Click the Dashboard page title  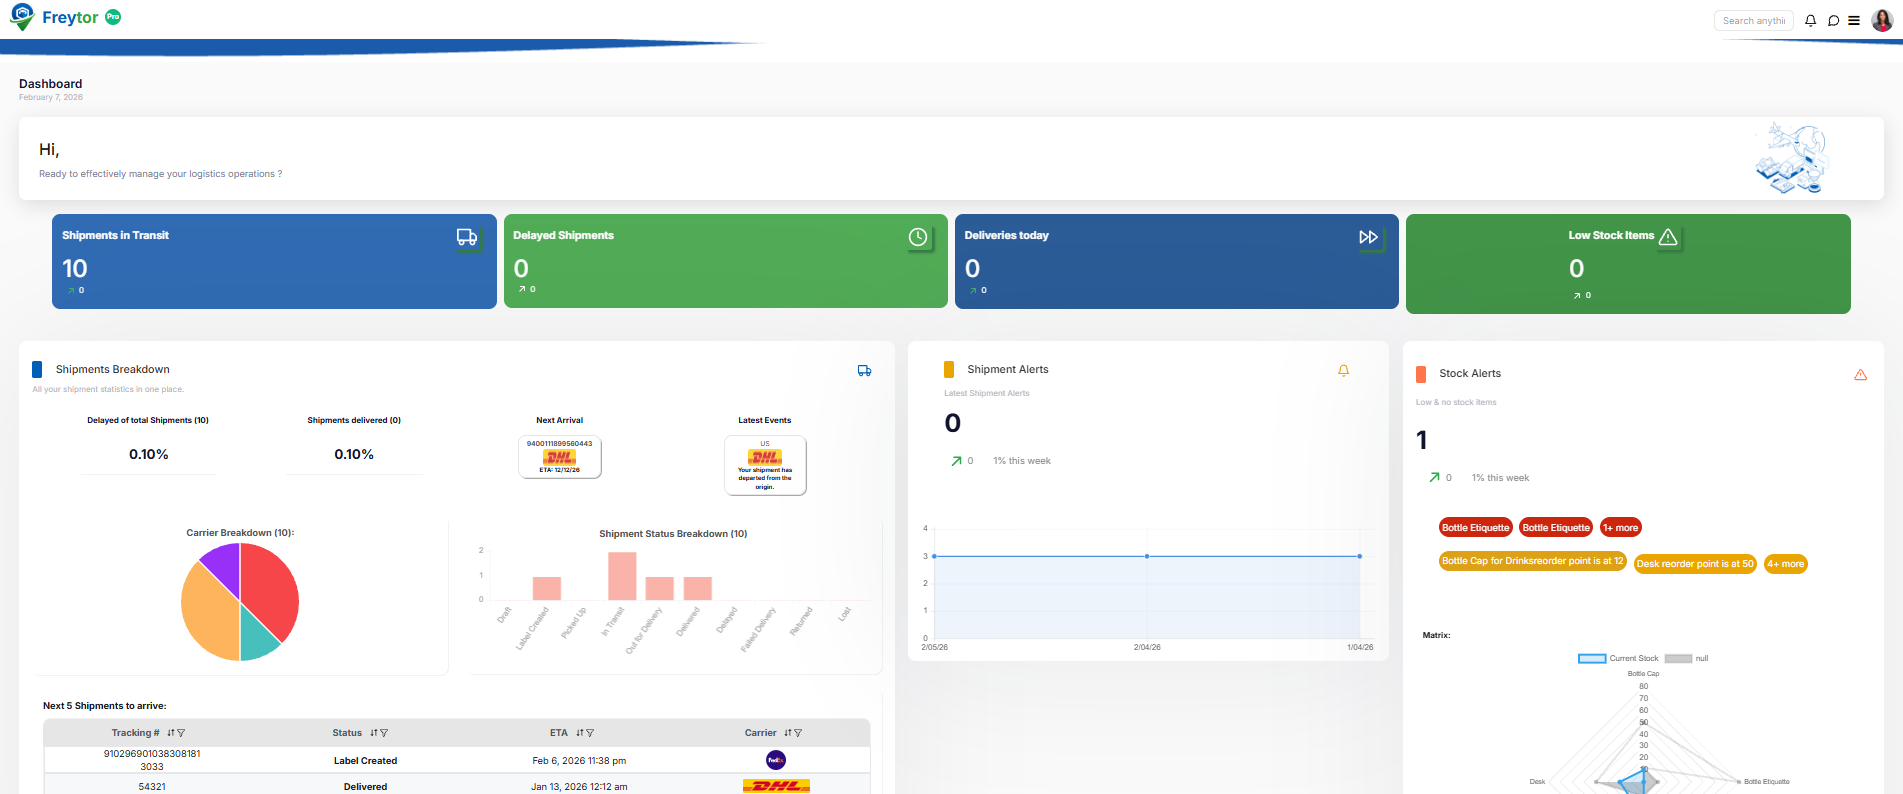coord(50,84)
